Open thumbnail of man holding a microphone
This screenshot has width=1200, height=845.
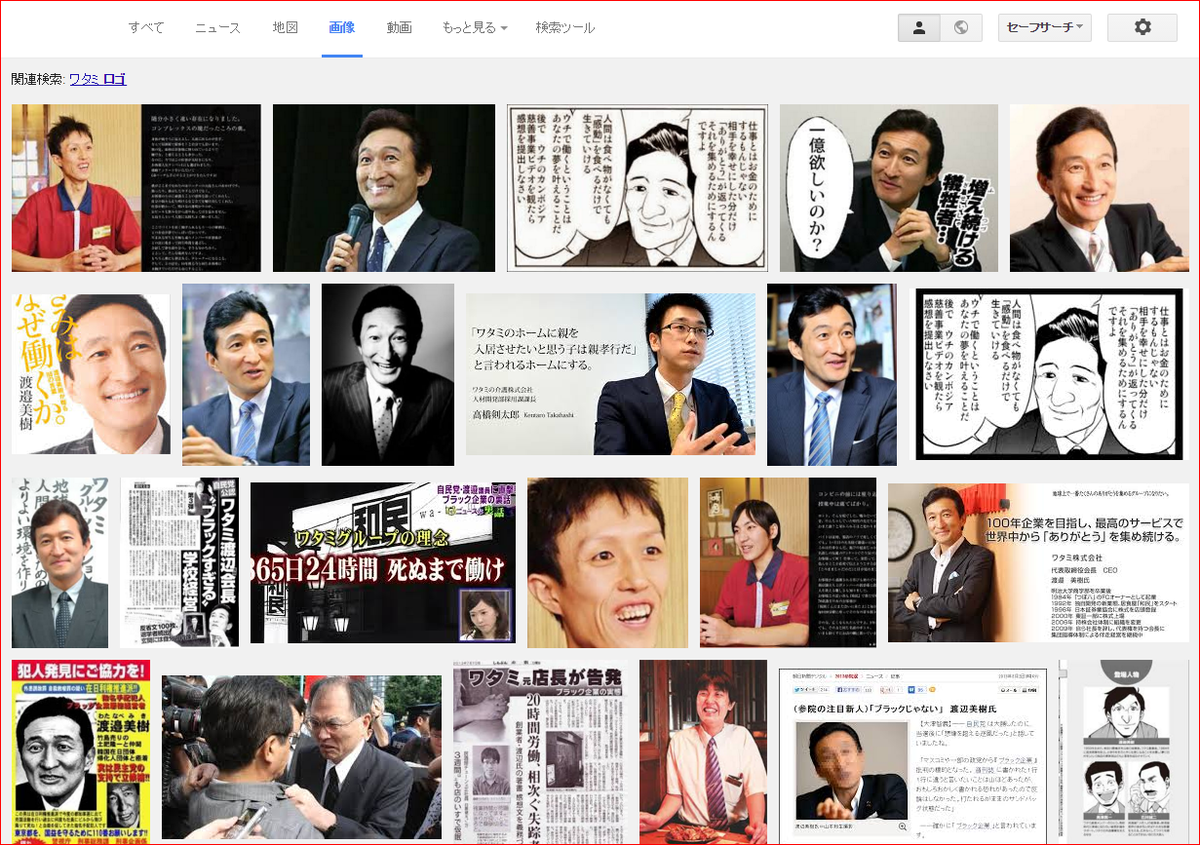(384, 188)
